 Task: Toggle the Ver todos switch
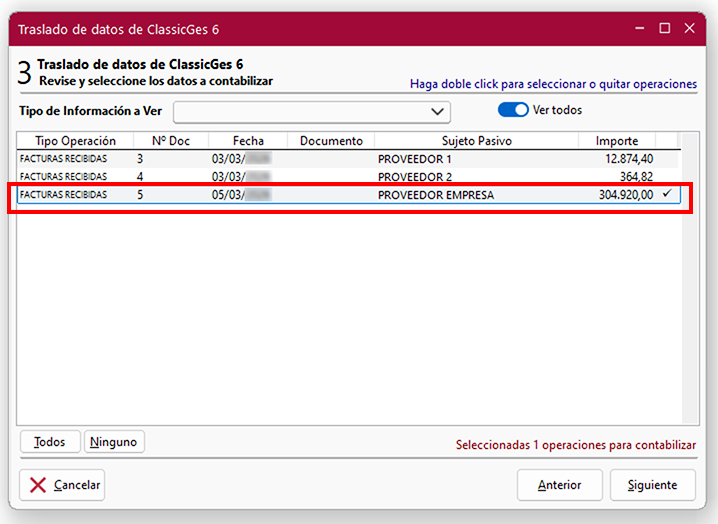[512, 110]
